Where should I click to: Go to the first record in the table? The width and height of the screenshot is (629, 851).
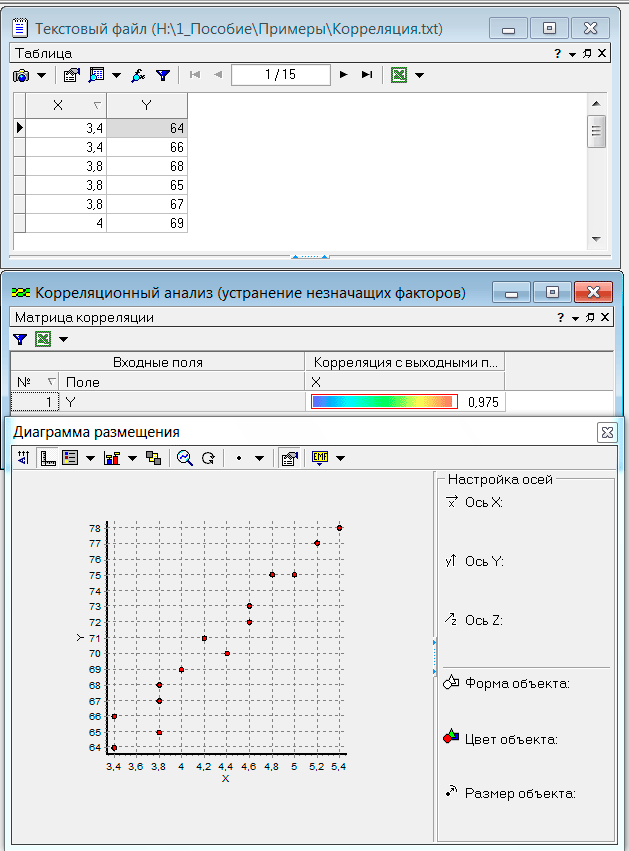(195, 75)
